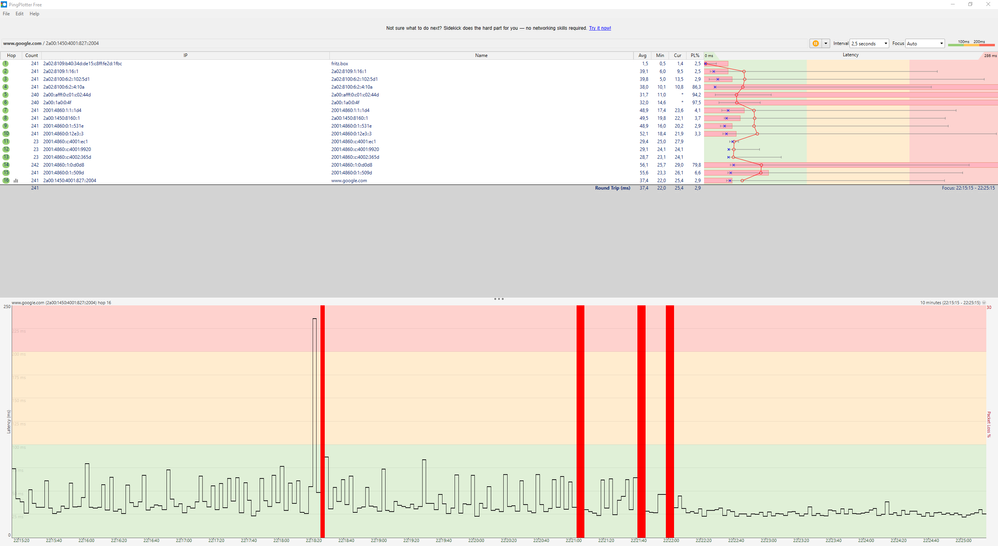Select IP 2001:4860:0:1::531e in hop 9
Viewport: 998px width, 546px height.
[x=64, y=126]
